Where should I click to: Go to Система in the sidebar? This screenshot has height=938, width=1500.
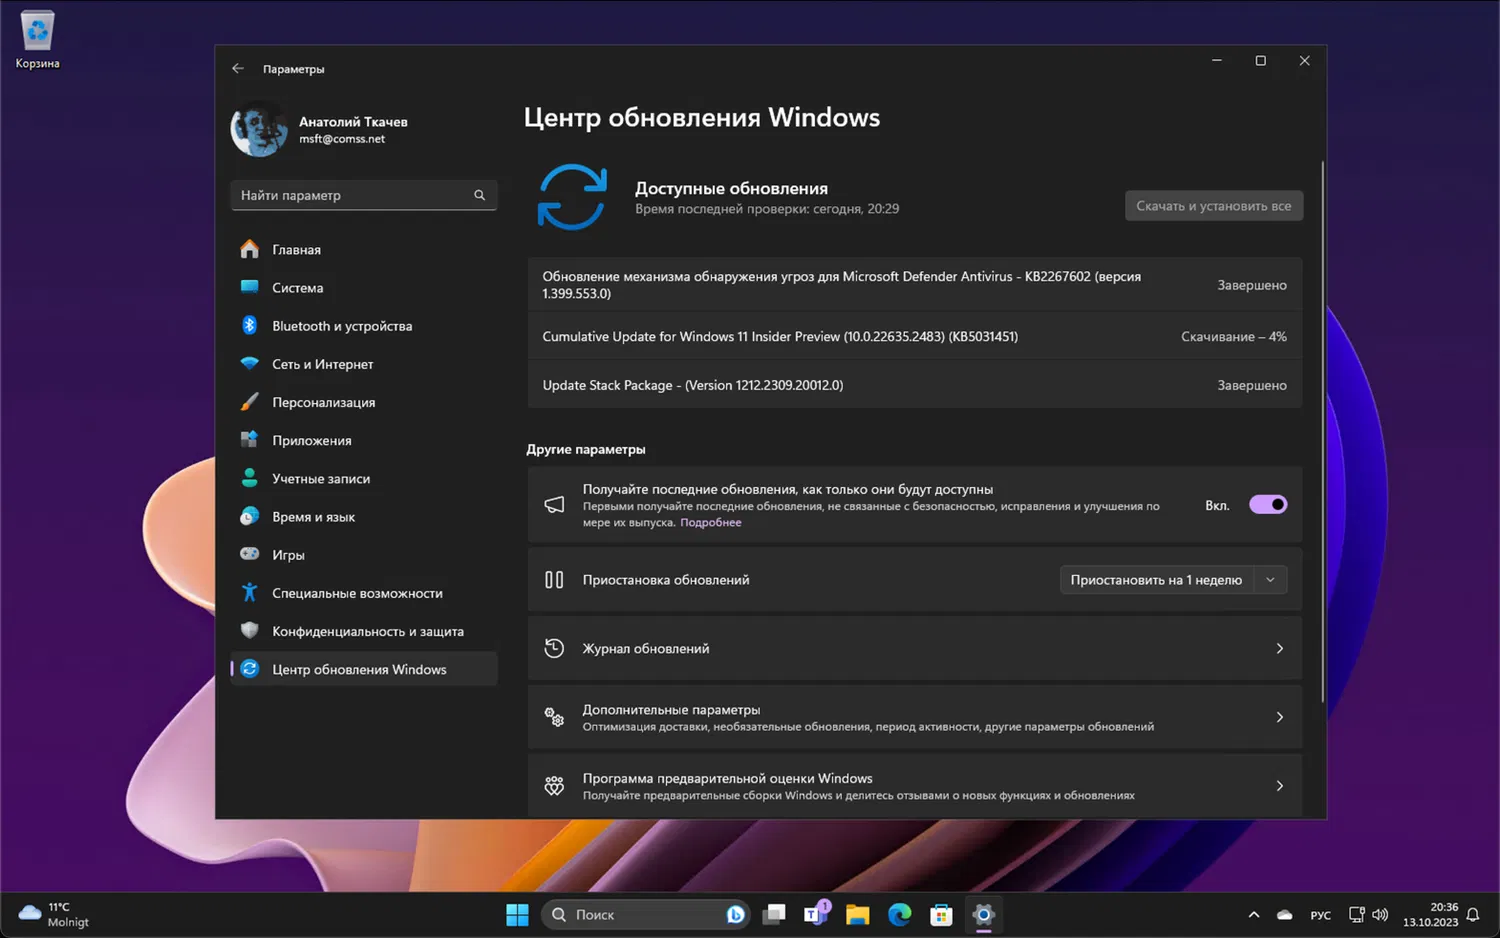click(x=364, y=287)
